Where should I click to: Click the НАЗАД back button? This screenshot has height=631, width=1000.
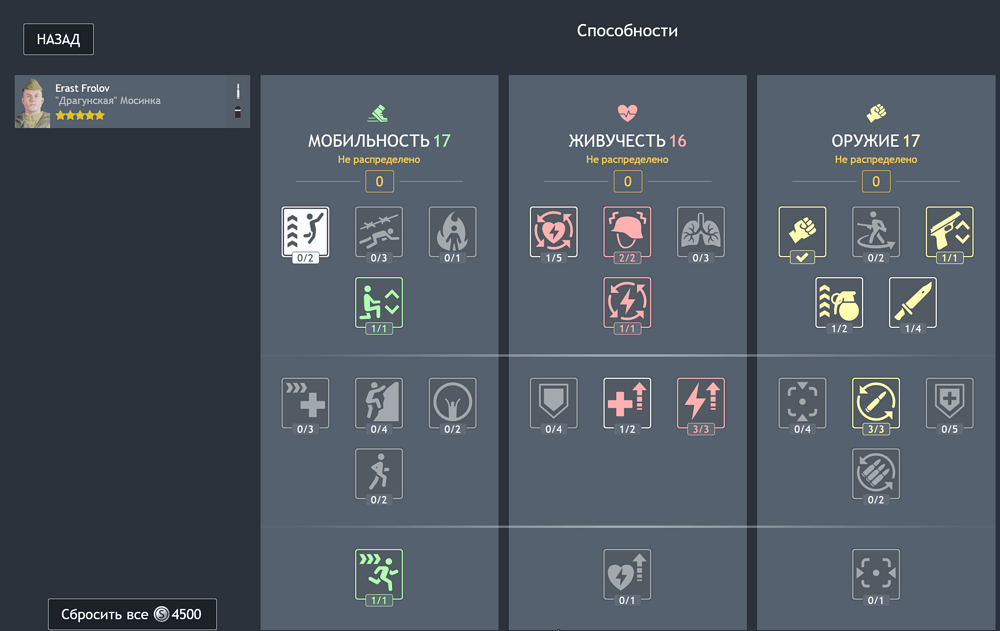59,40
